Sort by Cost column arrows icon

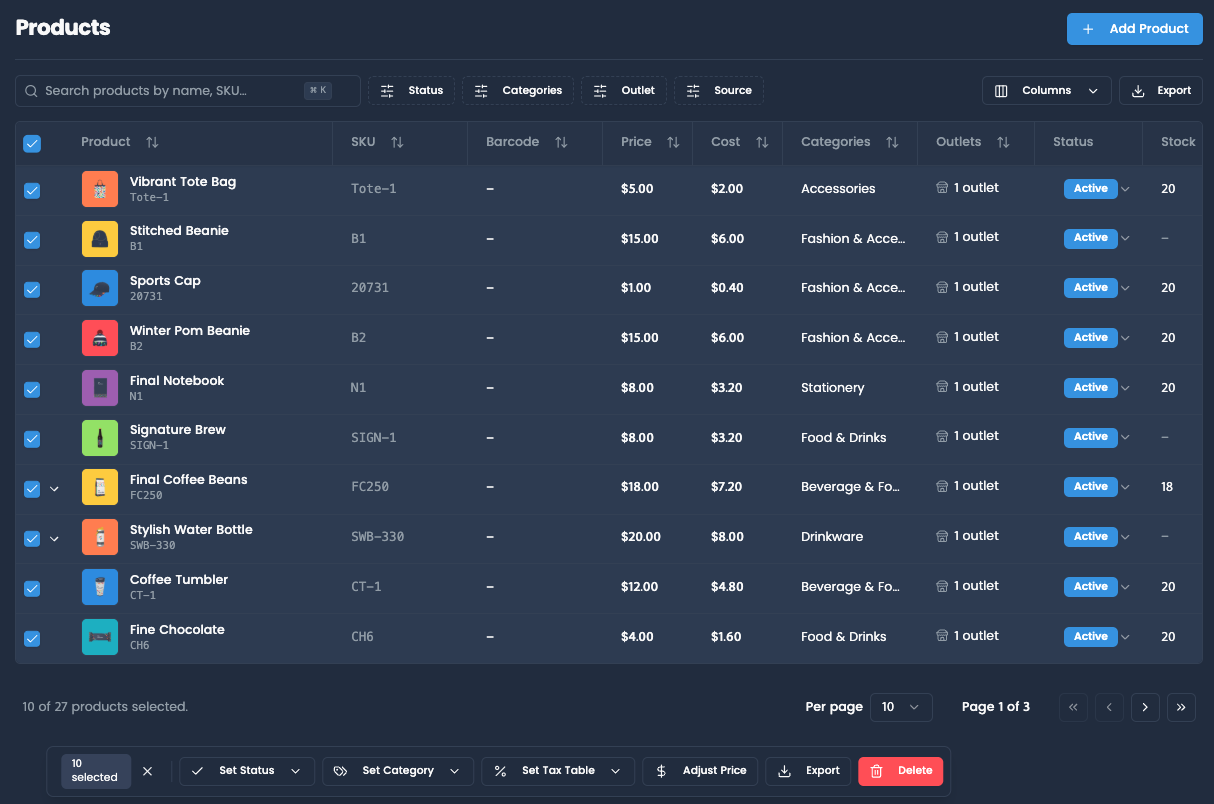pyautogui.click(x=762, y=142)
